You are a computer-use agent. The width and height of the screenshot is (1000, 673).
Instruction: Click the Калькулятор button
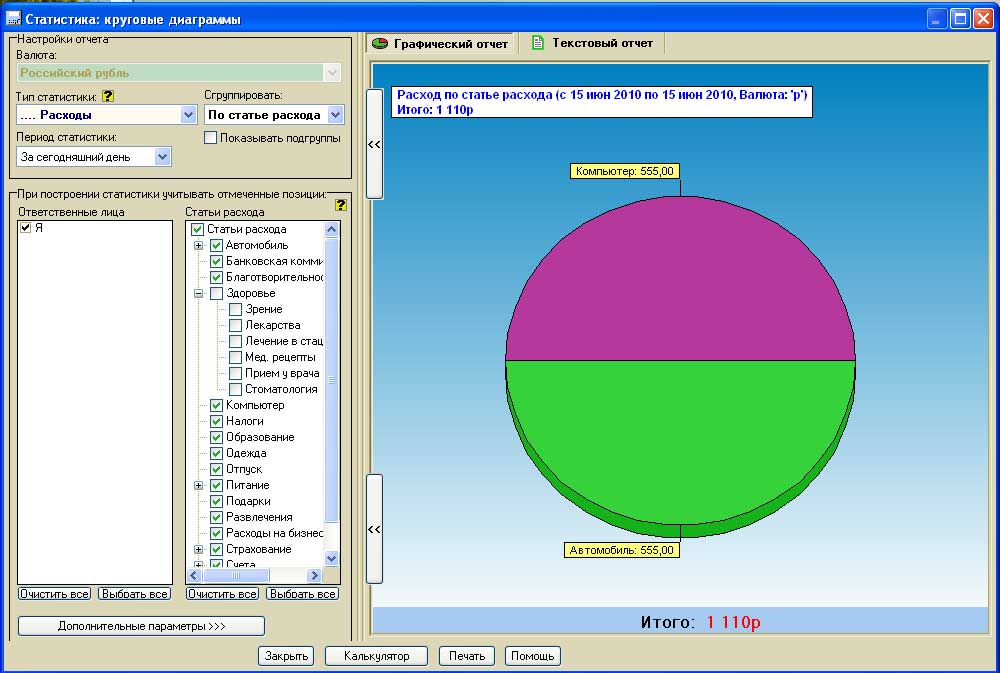click(x=376, y=656)
